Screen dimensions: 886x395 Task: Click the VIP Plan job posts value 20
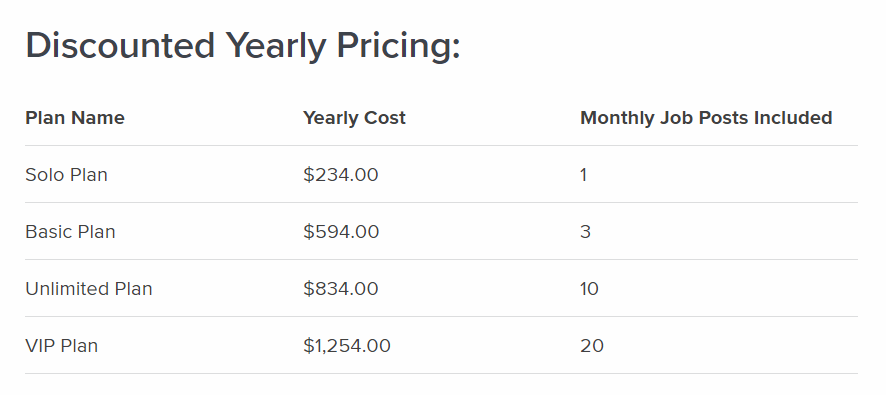coord(592,346)
